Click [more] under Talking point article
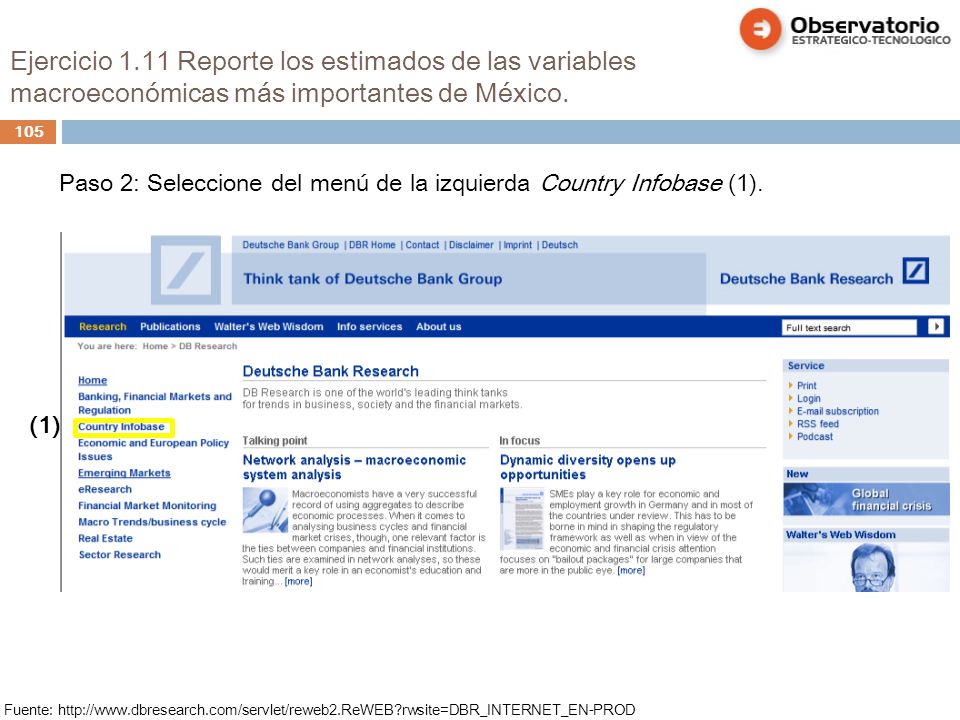The height and width of the screenshot is (720, 960). pyautogui.click(x=298, y=581)
